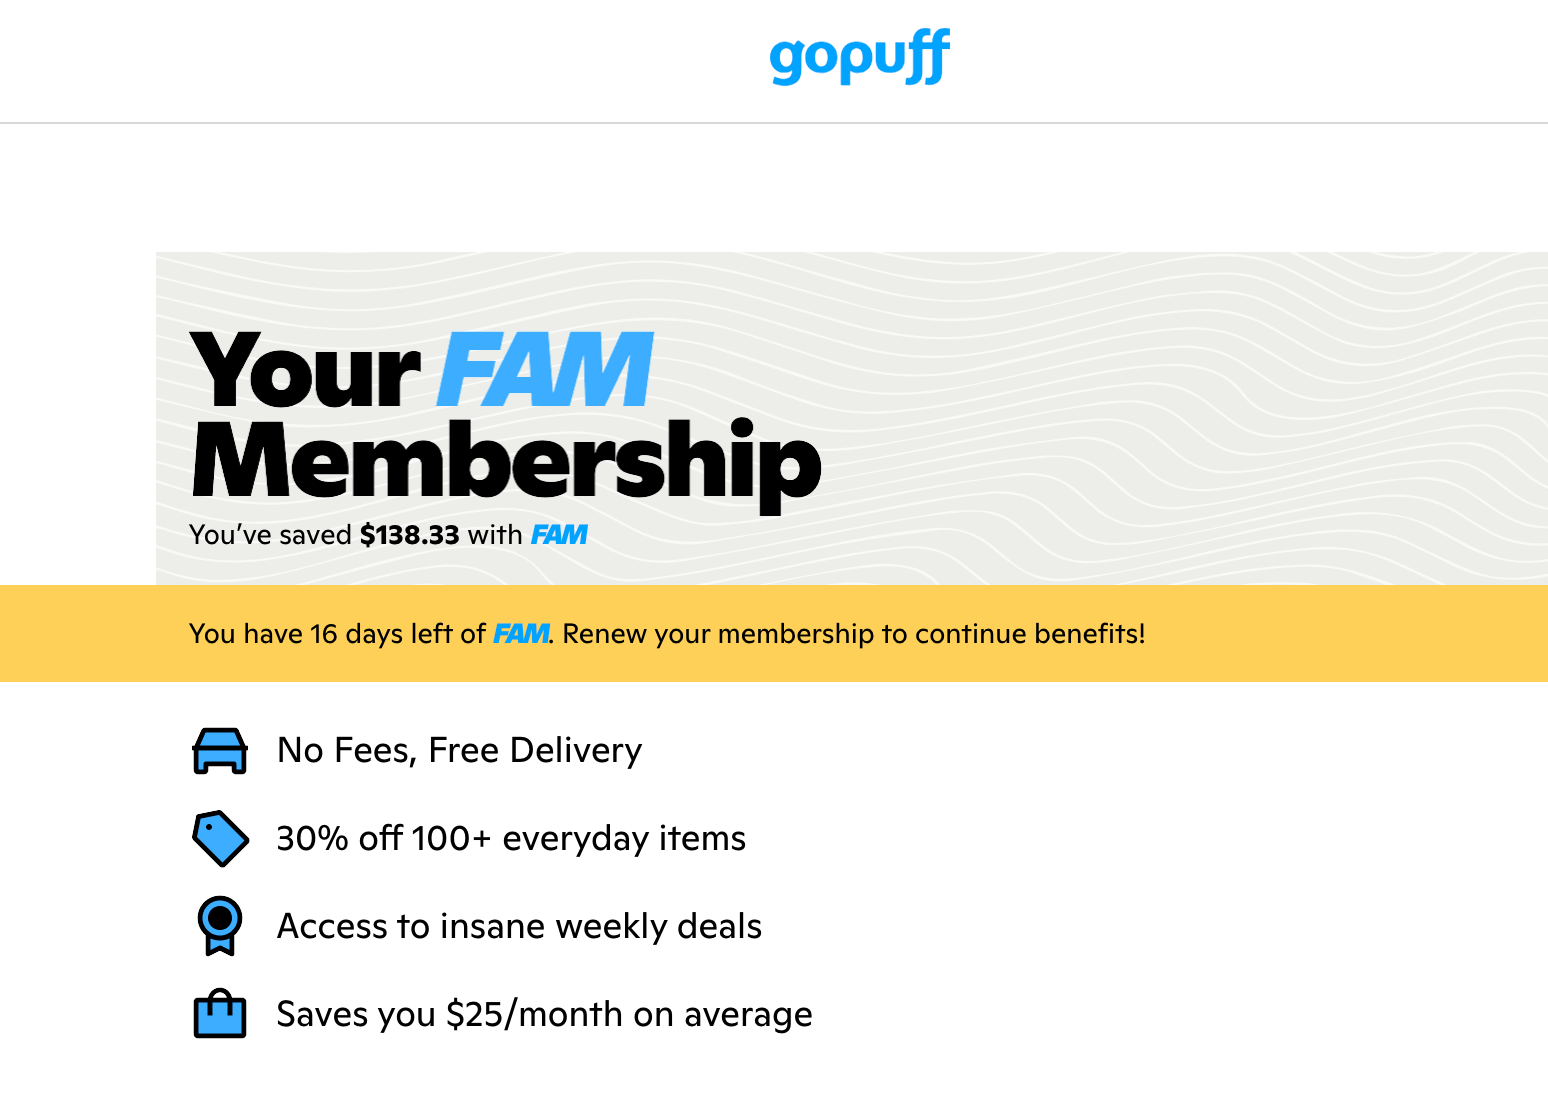Click the gopuff logo
This screenshot has height=1108, width=1548.
pos(859,57)
